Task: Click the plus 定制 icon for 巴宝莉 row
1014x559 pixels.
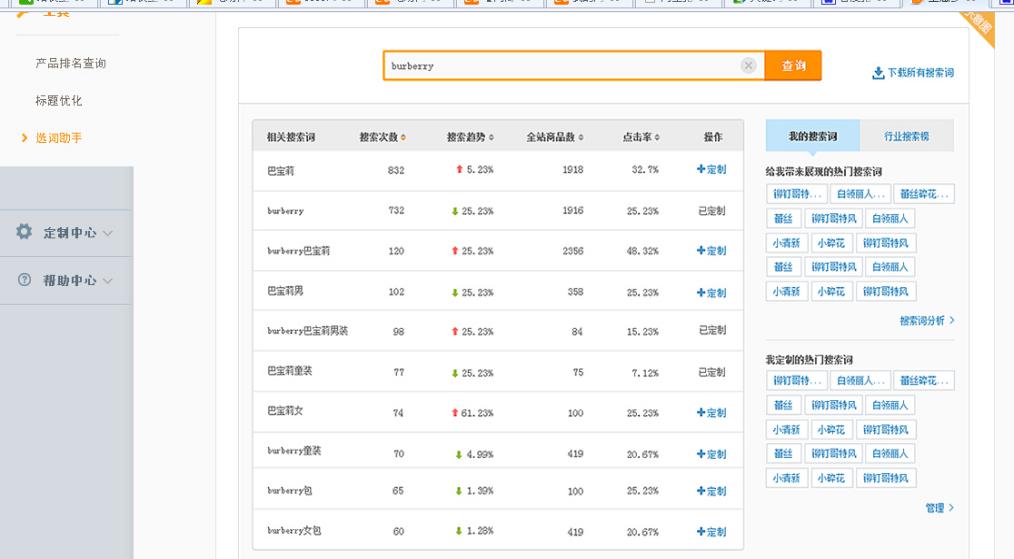Action: 702,170
